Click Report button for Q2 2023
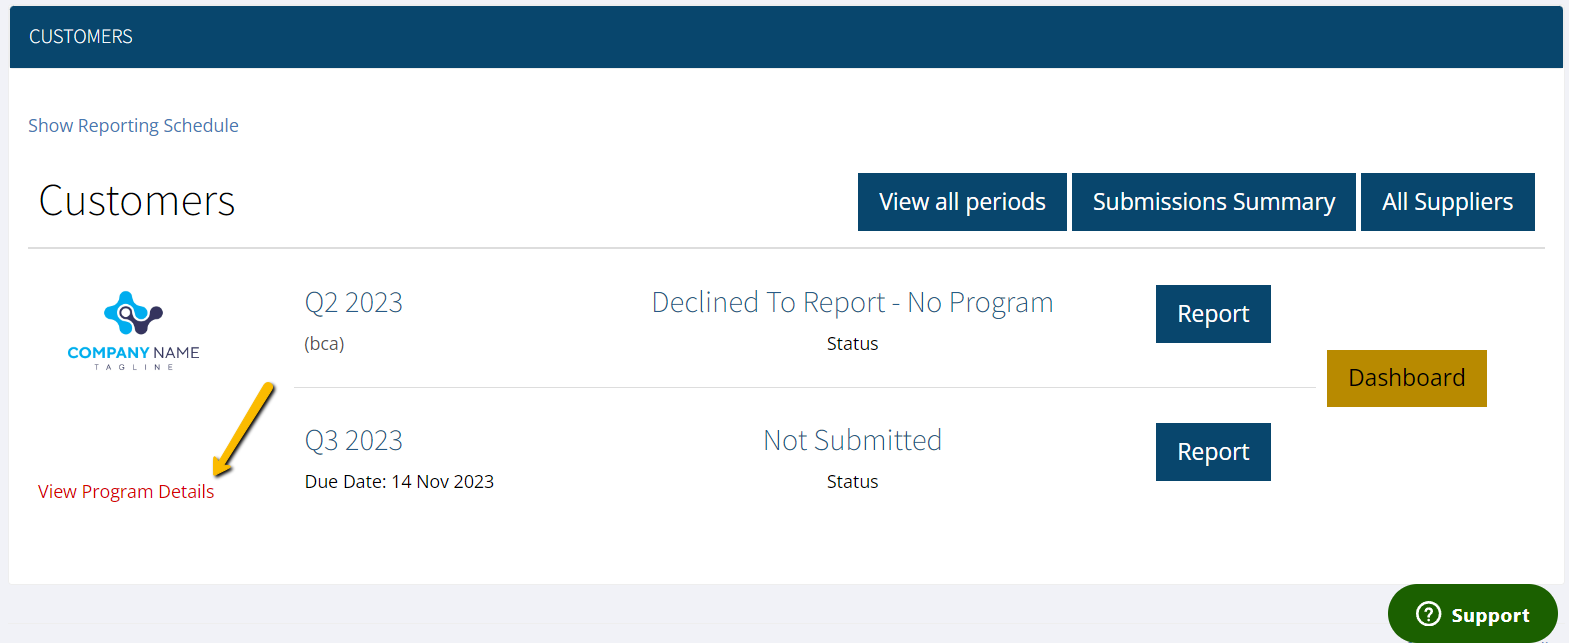 click(x=1213, y=314)
